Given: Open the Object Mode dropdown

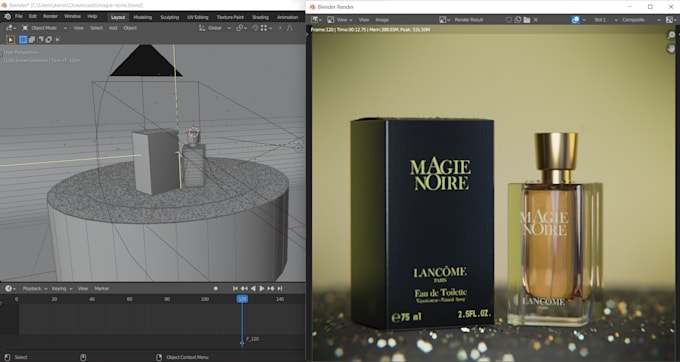Looking at the screenshot, I should [x=44, y=28].
